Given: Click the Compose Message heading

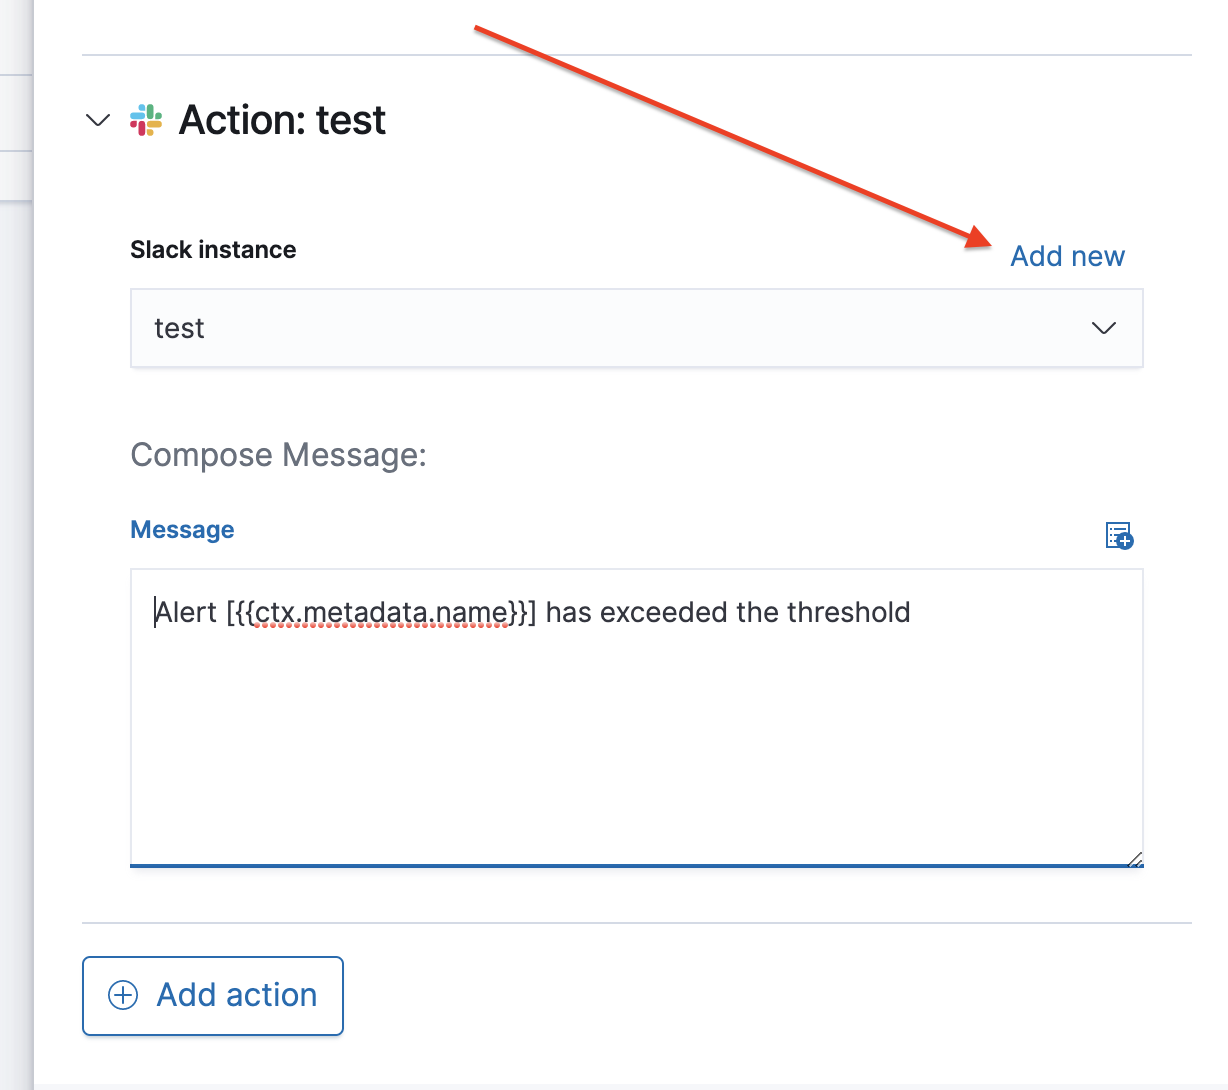Looking at the screenshot, I should click(279, 455).
